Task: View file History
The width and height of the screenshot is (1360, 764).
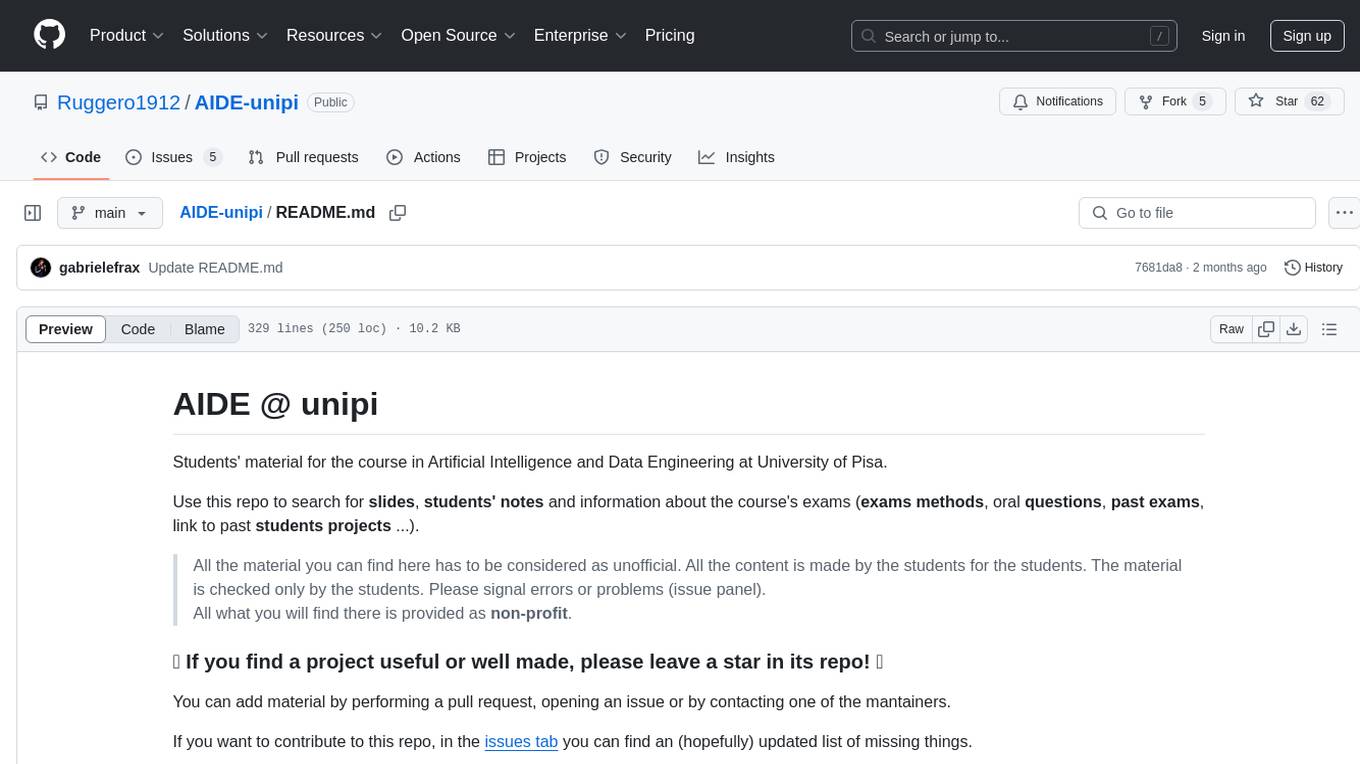Action: pos(1313,268)
